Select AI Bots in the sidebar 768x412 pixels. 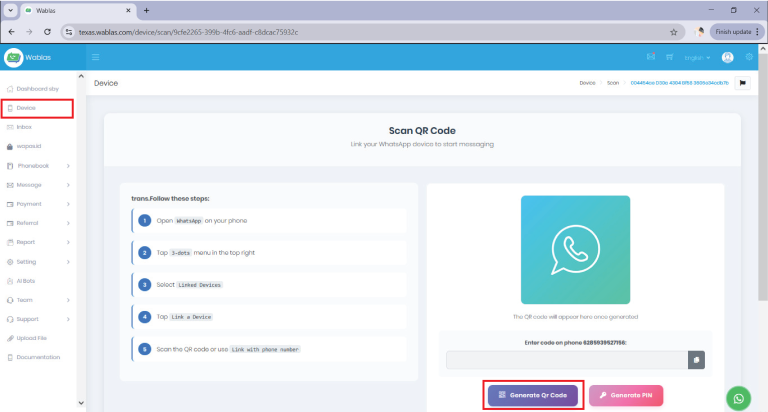(x=26, y=280)
